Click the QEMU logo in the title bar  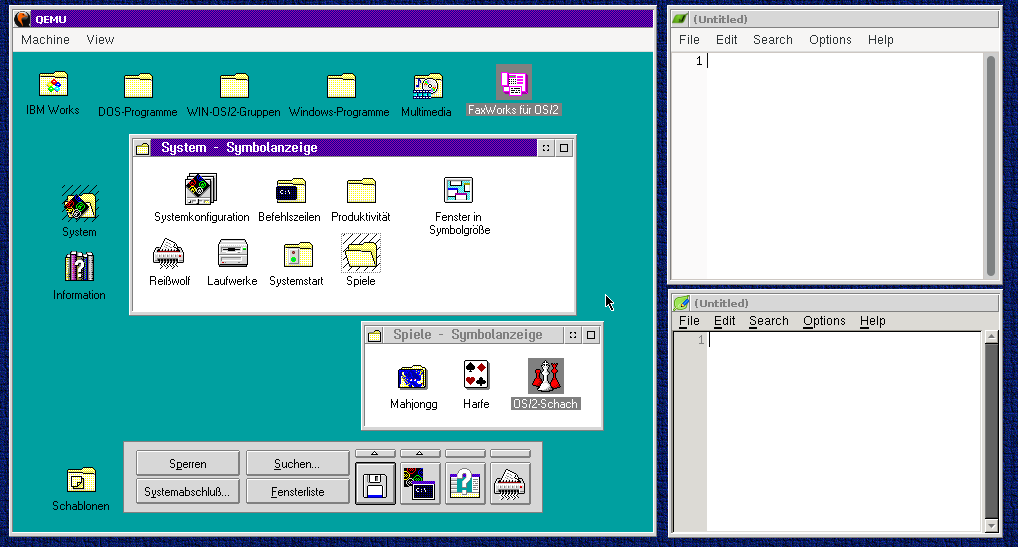click(22, 19)
